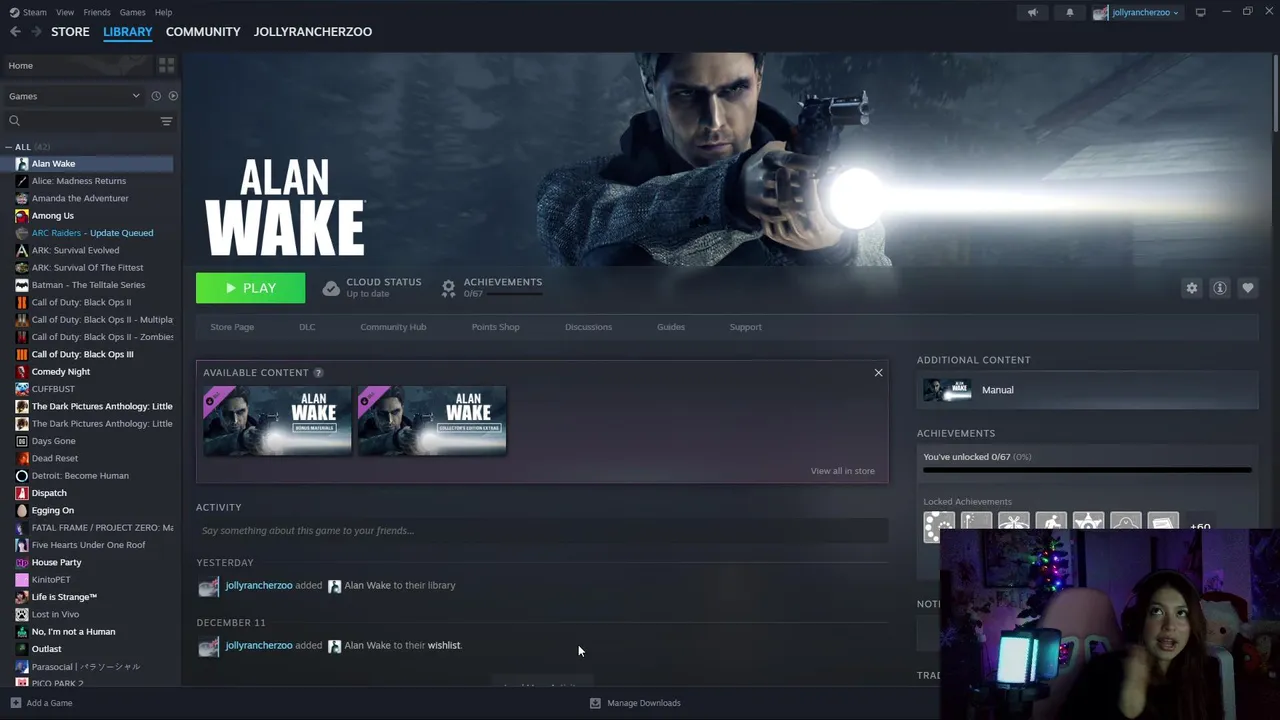Open the Games menu
Screen dimensions: 1280x720
[x=132, y=12]
